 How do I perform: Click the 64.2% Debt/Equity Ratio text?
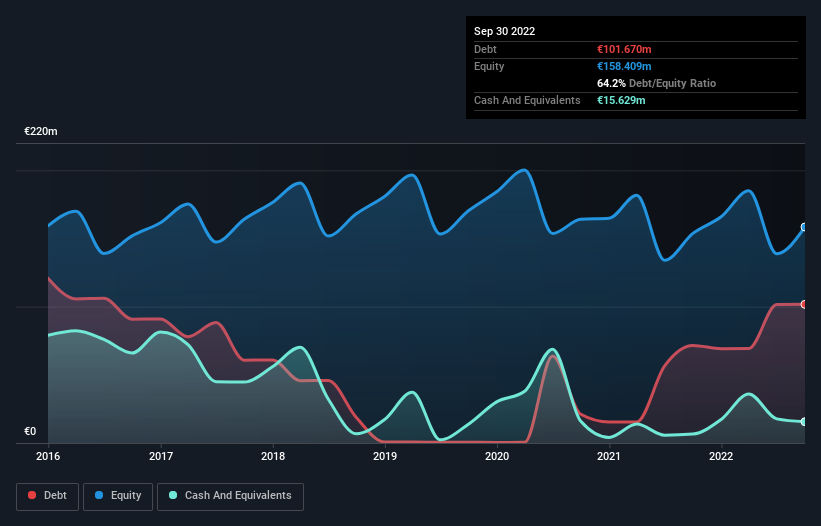[x=656, y=83]
